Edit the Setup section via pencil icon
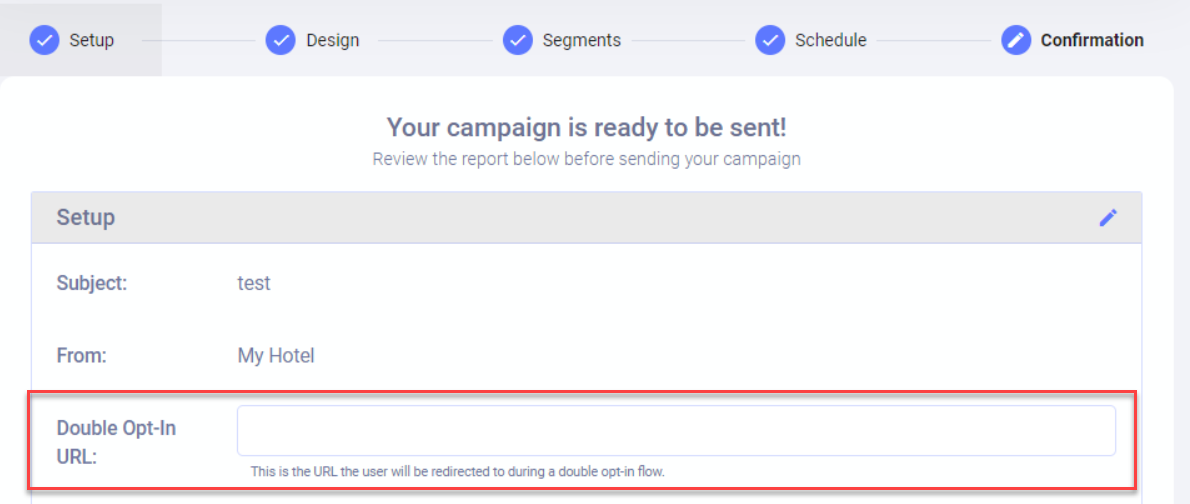Screen dimensions: 1190x504 click(1108, 218)
